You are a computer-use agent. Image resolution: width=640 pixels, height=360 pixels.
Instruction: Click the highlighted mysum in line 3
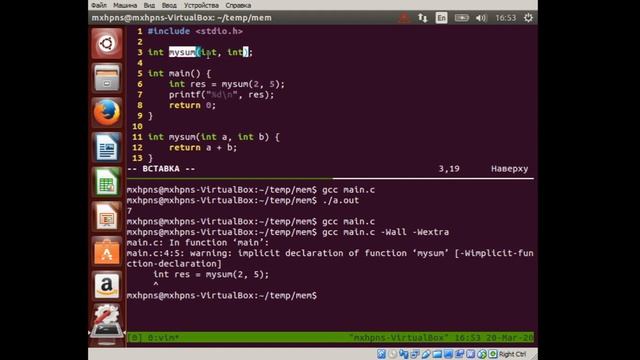pyautogui.click(x=182, y=52)
